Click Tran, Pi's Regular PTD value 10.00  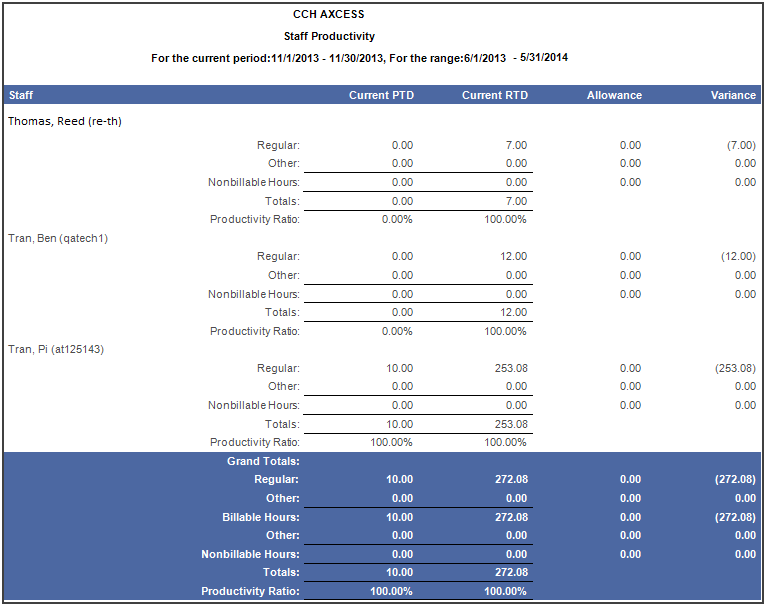point(400,368)
